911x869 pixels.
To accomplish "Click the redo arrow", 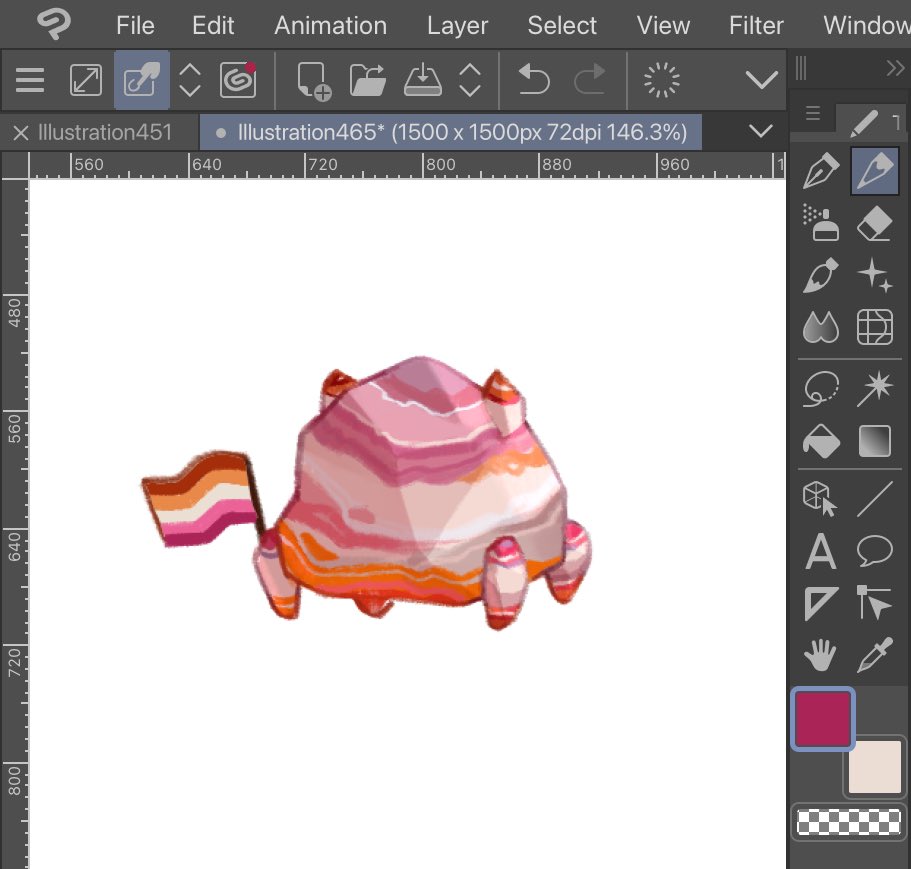I will click(590, 80).
